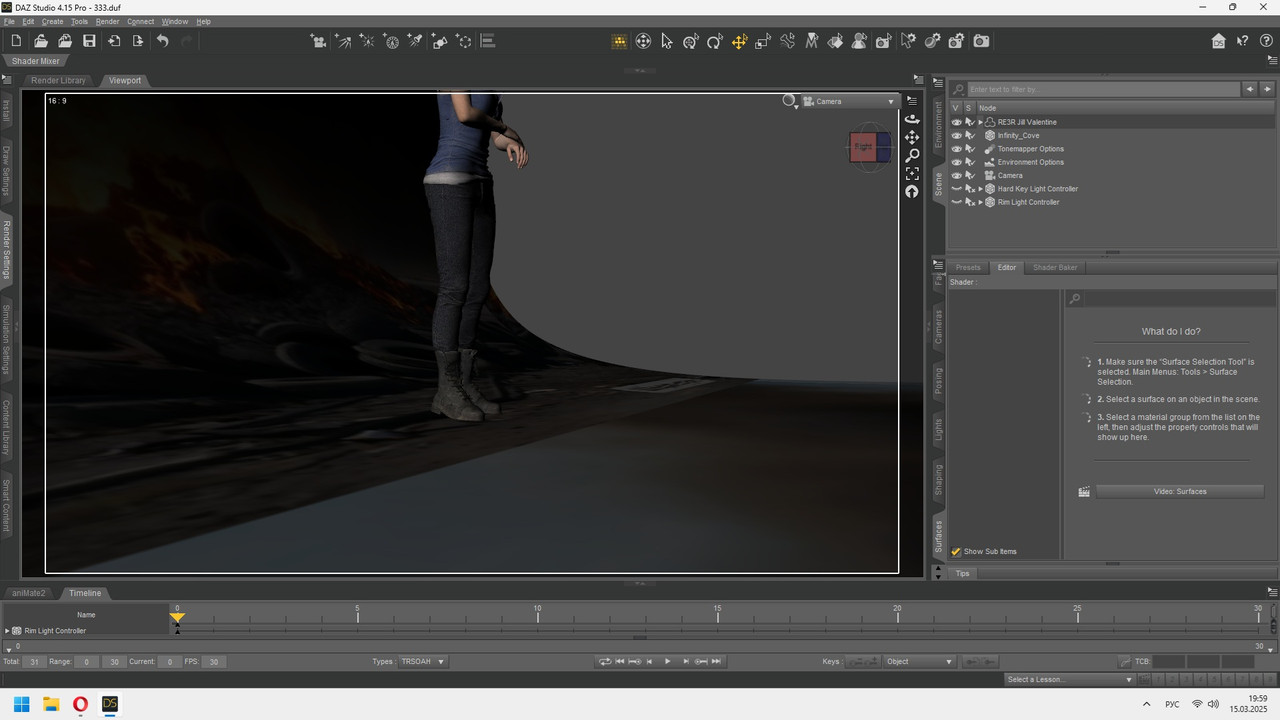
Task: Switch to the Render Library tab
Action: point(58,80)
